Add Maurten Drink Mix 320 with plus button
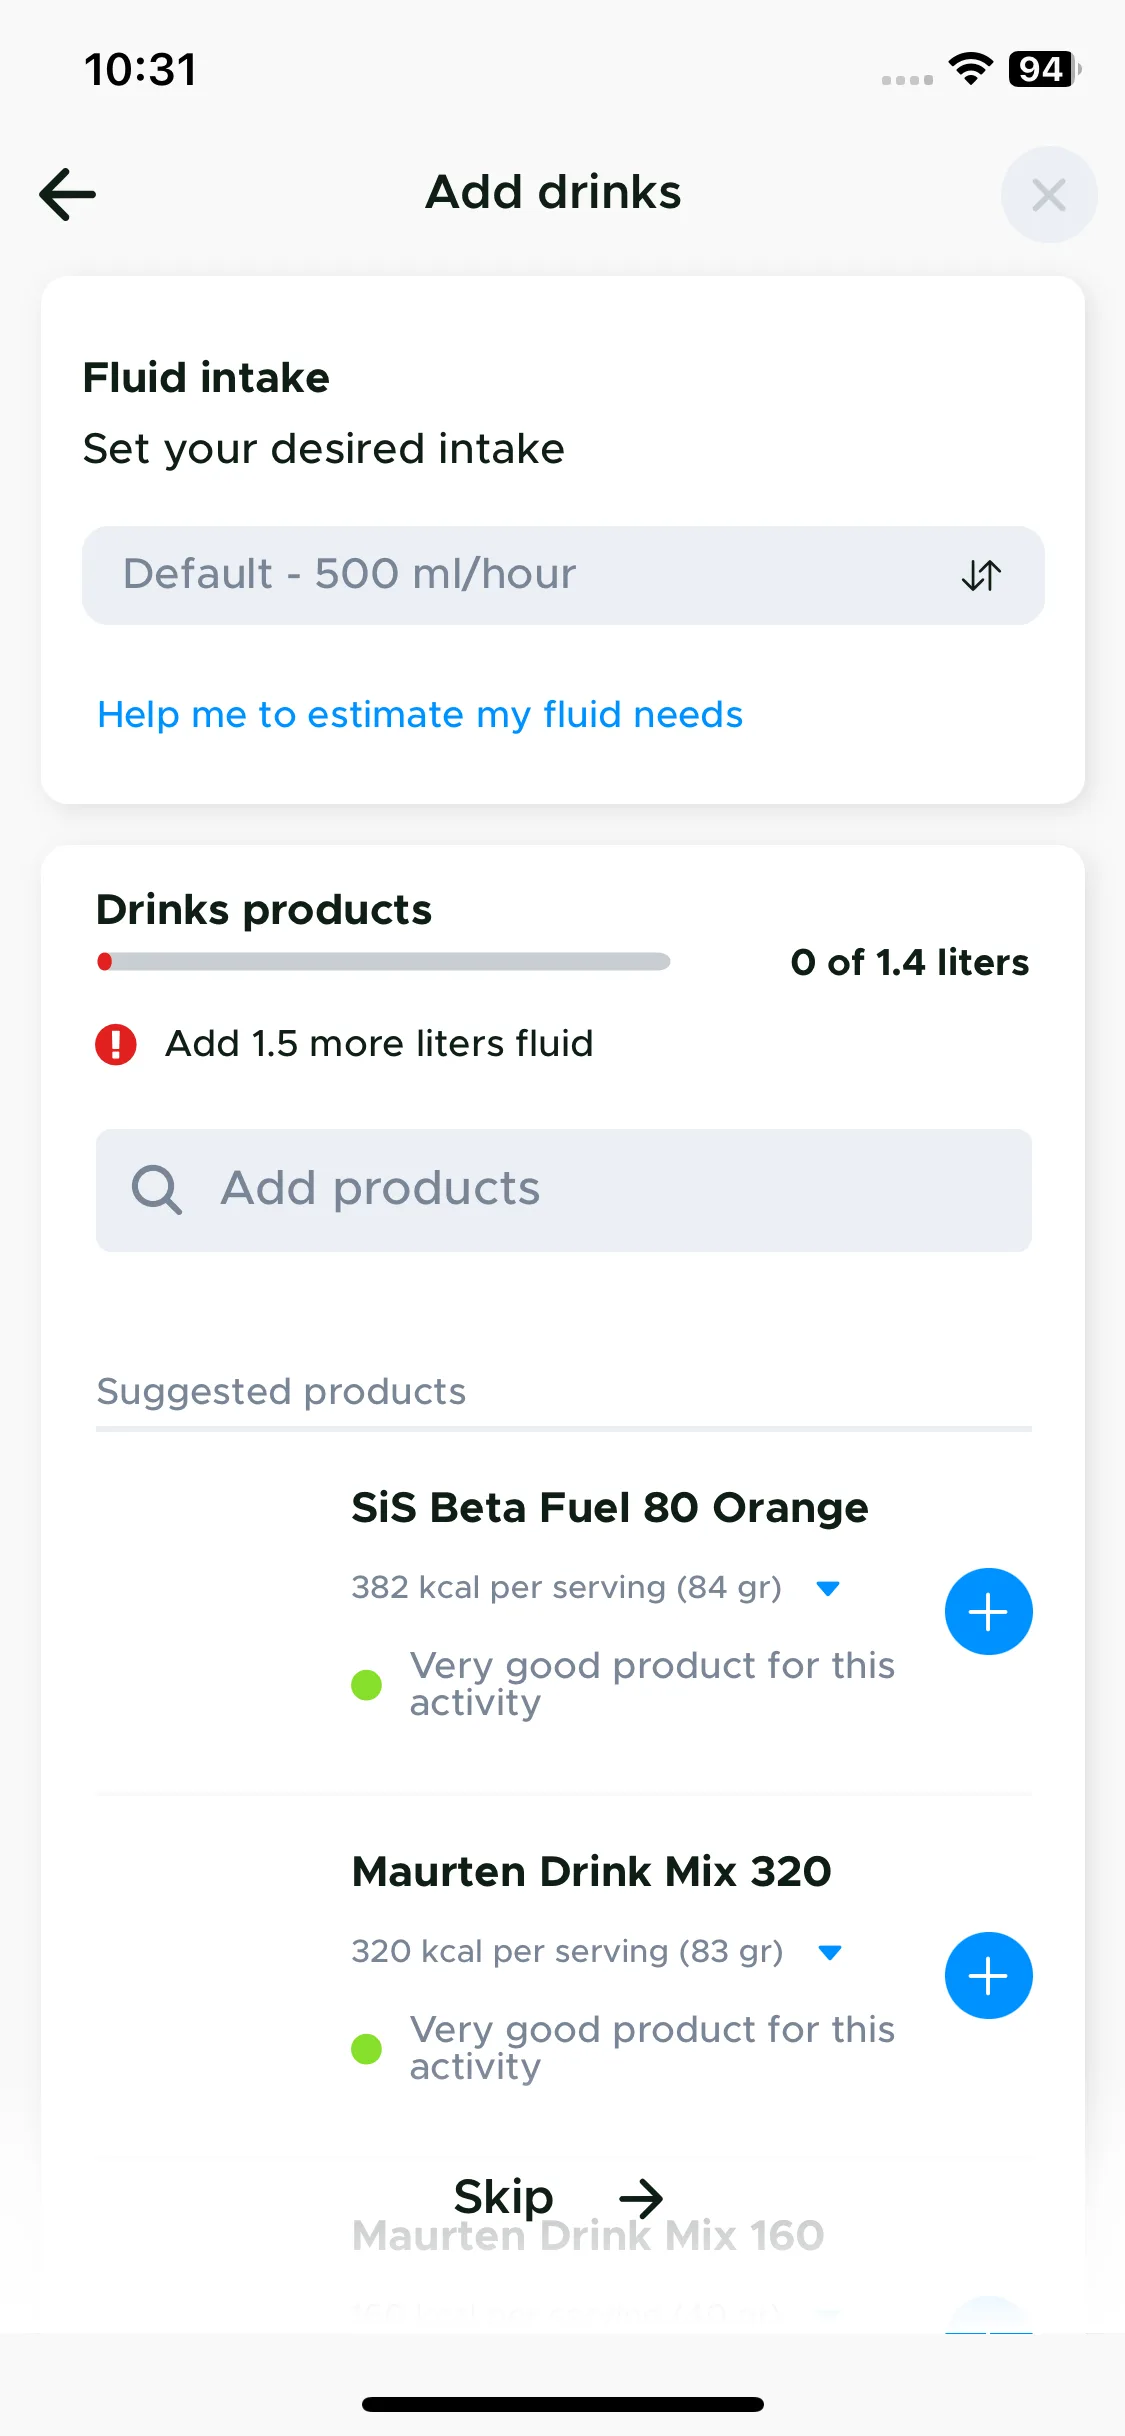The width and height of the screenshot is (1125, 2436). (988, 1975)
